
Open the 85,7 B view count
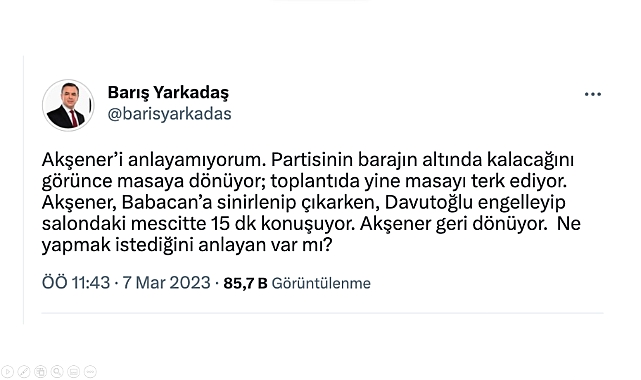245,283
